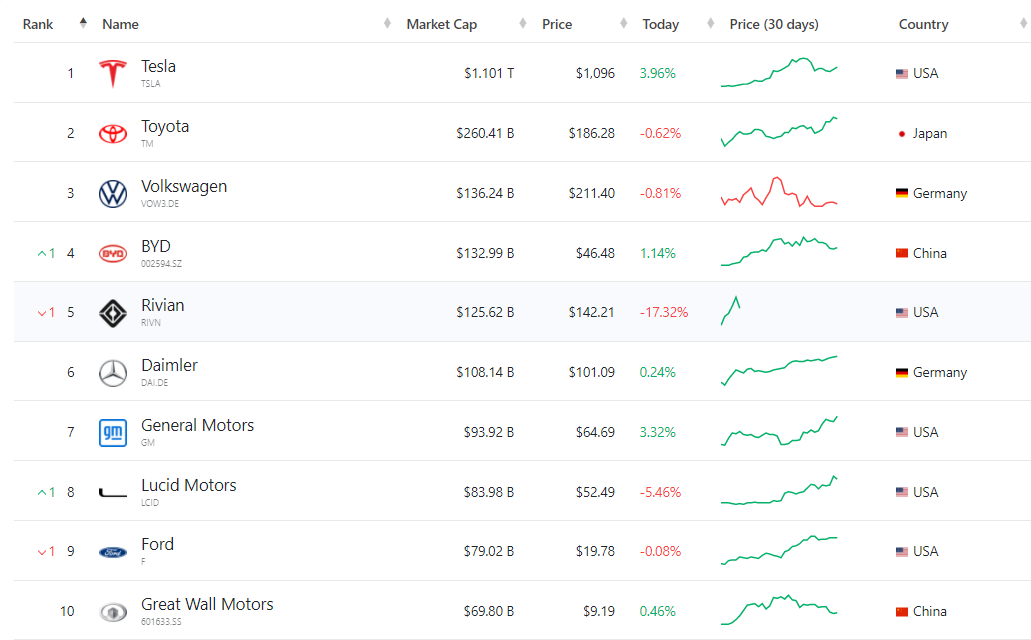The image size is (1031, 640).
Task: Click the Tesla logo icon
Action: coord(112,73)
